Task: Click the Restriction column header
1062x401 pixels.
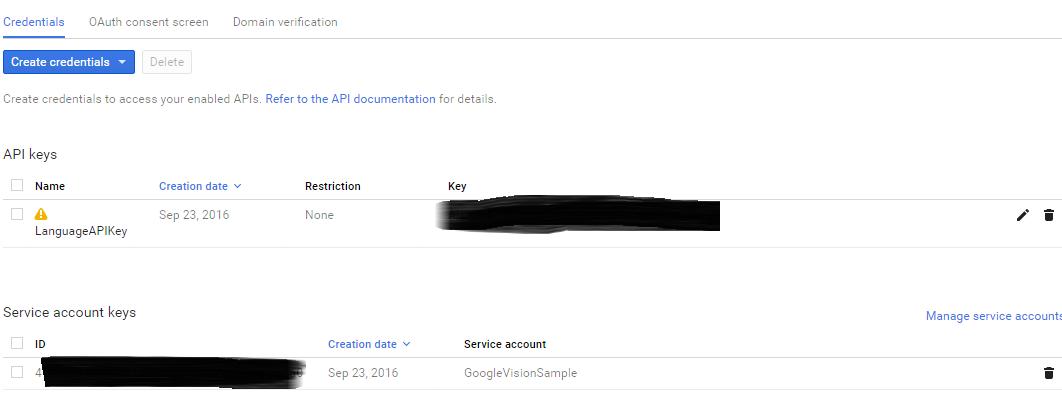Action: click(x=333, y=186)
